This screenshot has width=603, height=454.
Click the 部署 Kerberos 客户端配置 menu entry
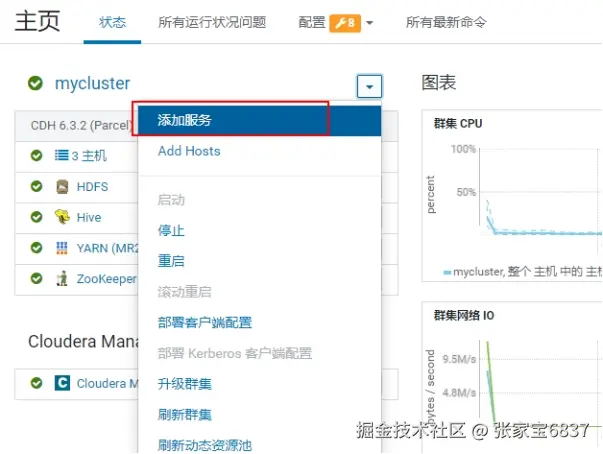(235, 353)
